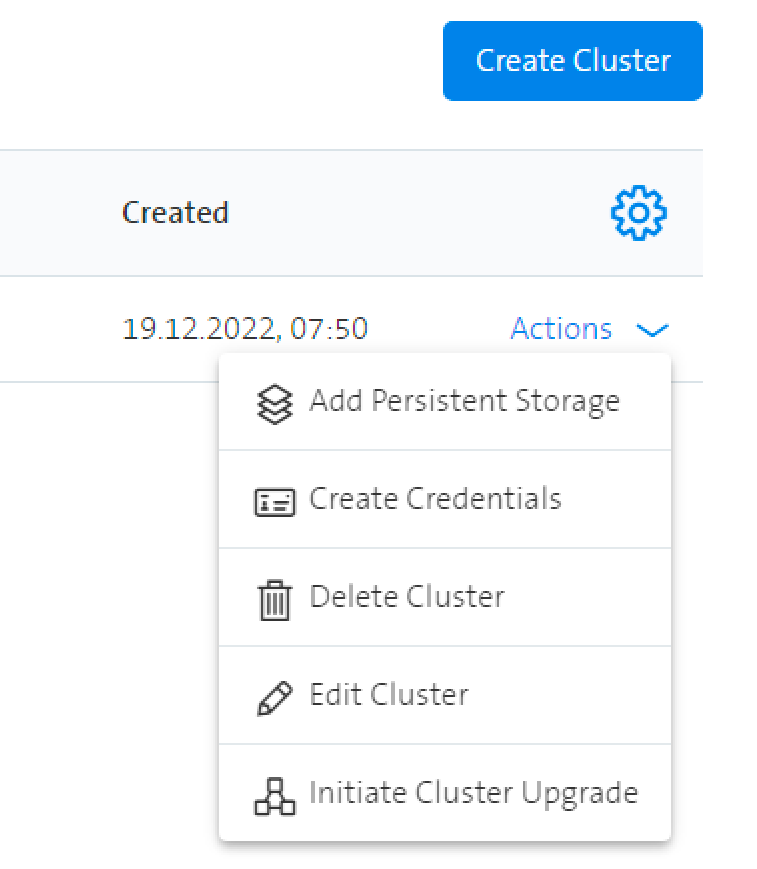Click the stacked layers icon for persistent storage
The height and width of the screenshot is (869, 757).
(275, 404)
